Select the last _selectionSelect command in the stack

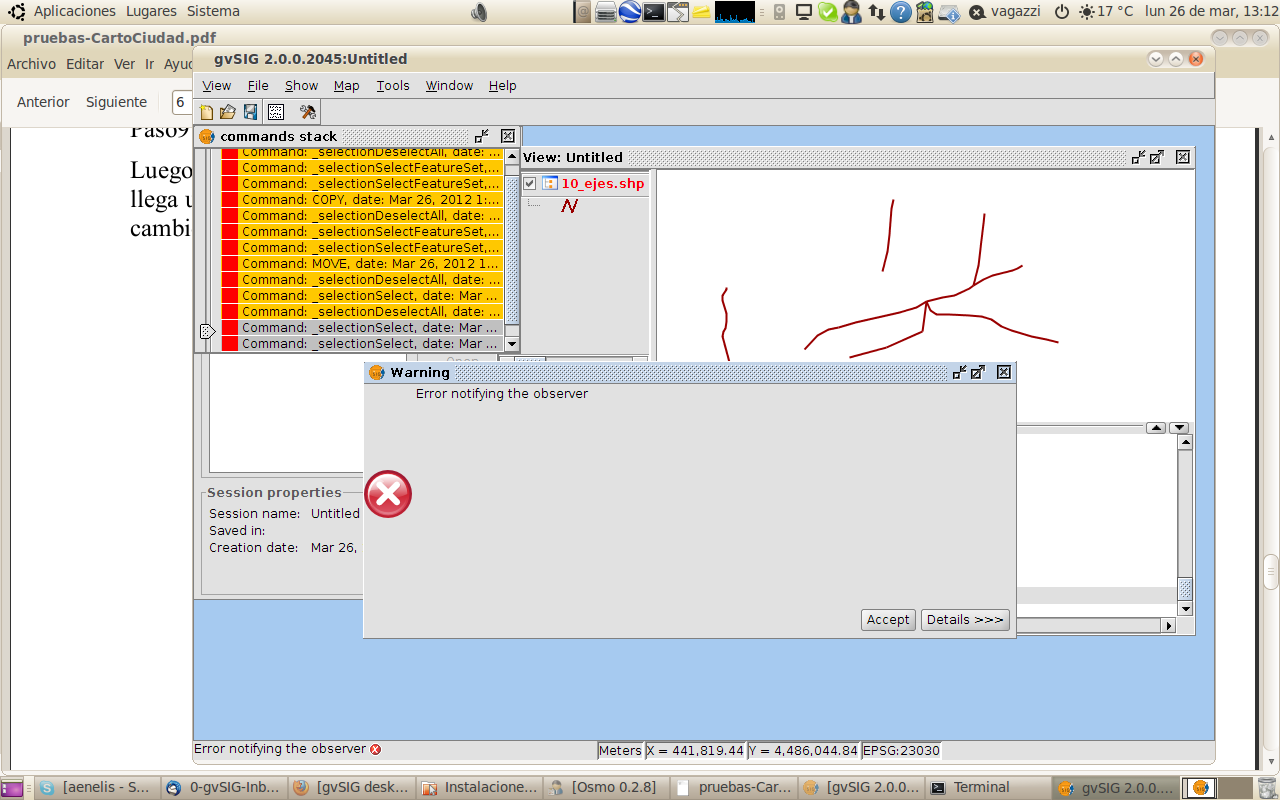pos(371,343)
